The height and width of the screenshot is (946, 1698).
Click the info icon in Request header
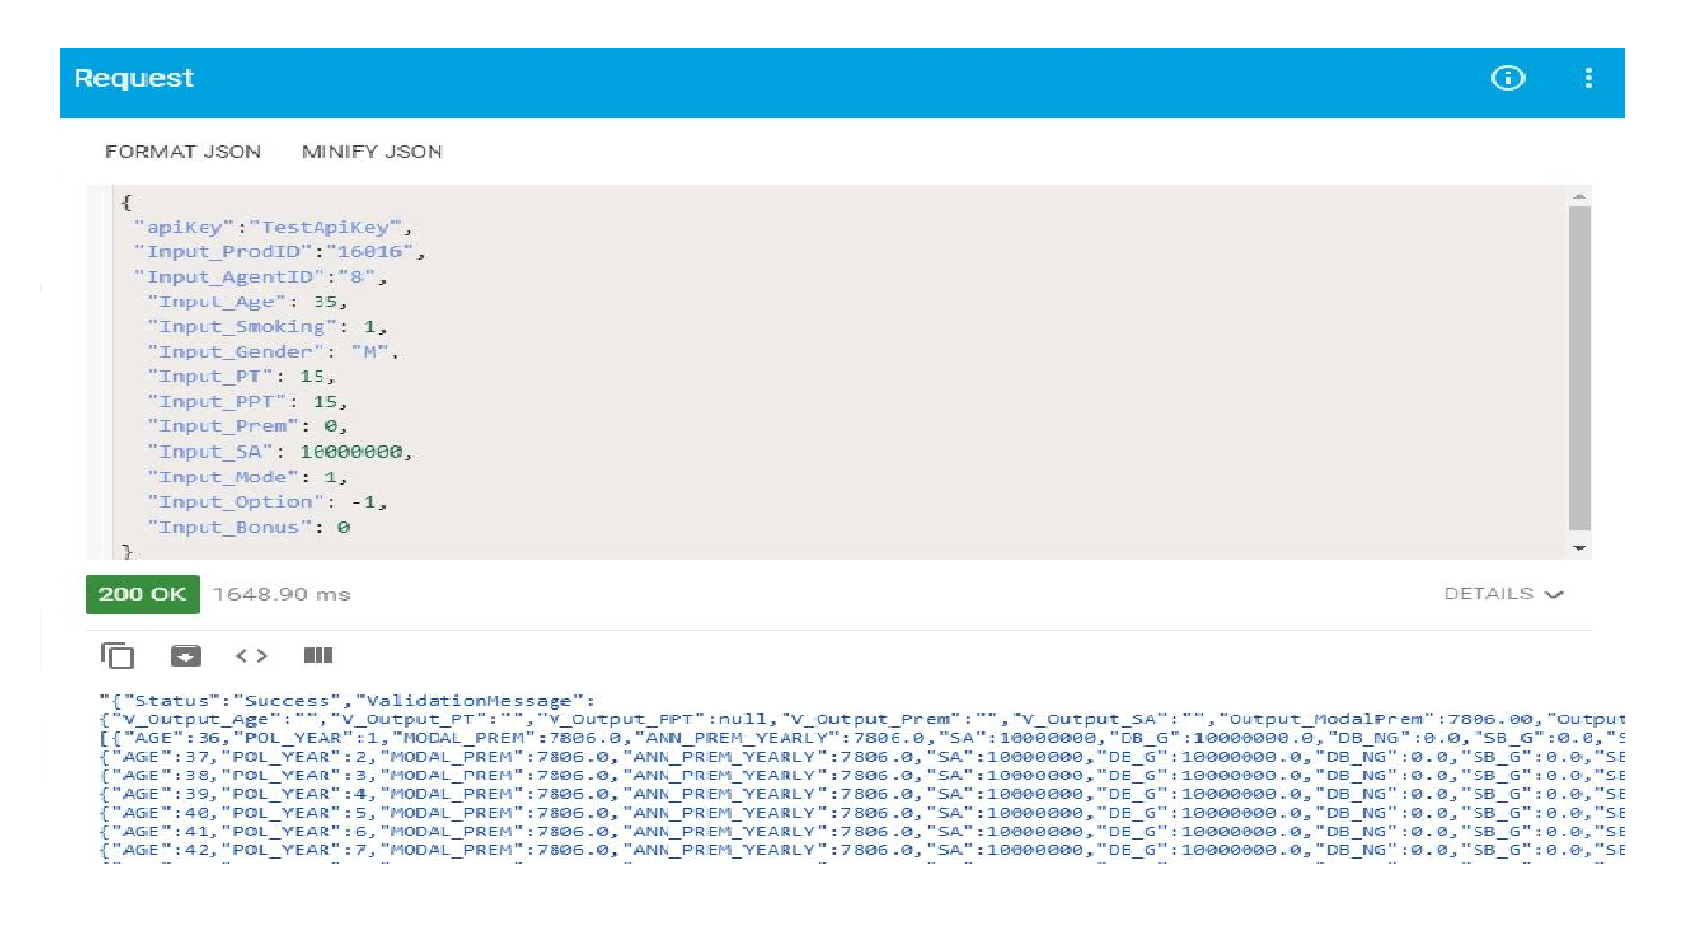coord(1507,78)
